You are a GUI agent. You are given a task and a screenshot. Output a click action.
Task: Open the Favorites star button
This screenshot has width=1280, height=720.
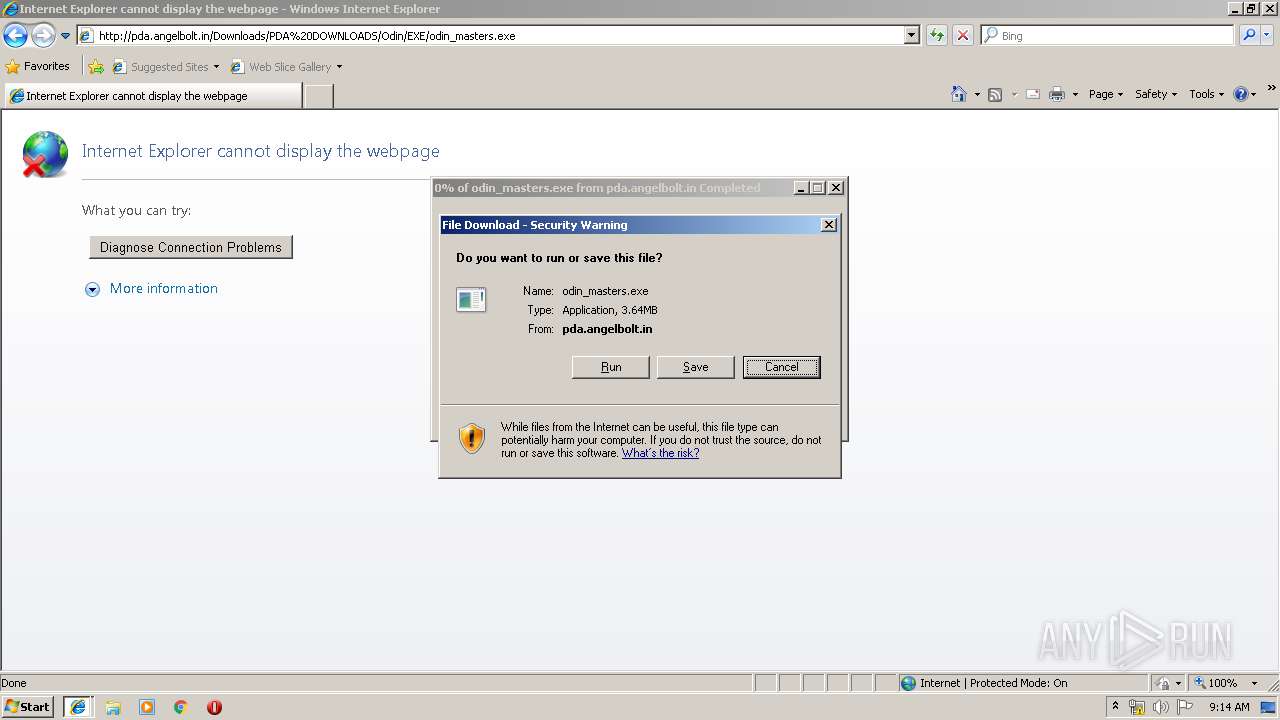pos(38,66)
